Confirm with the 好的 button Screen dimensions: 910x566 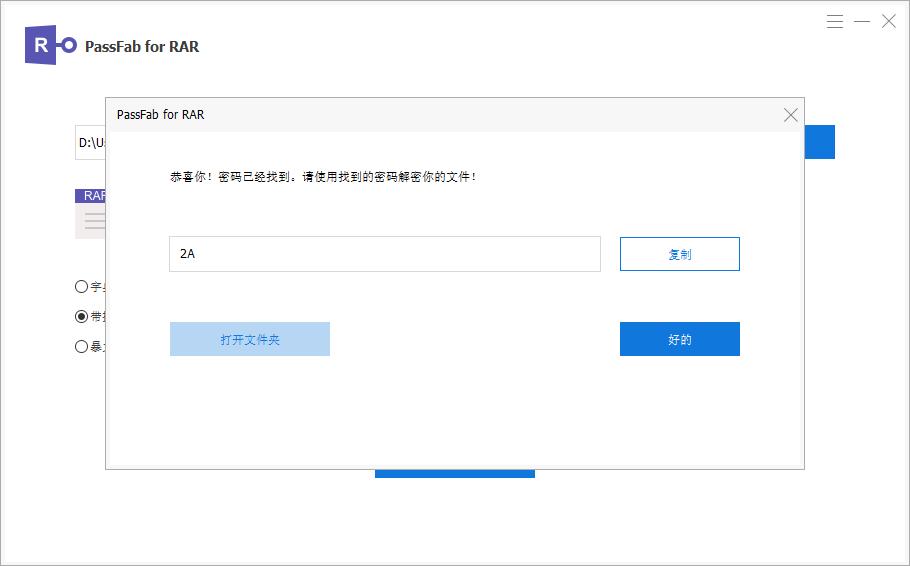(679, 339)
